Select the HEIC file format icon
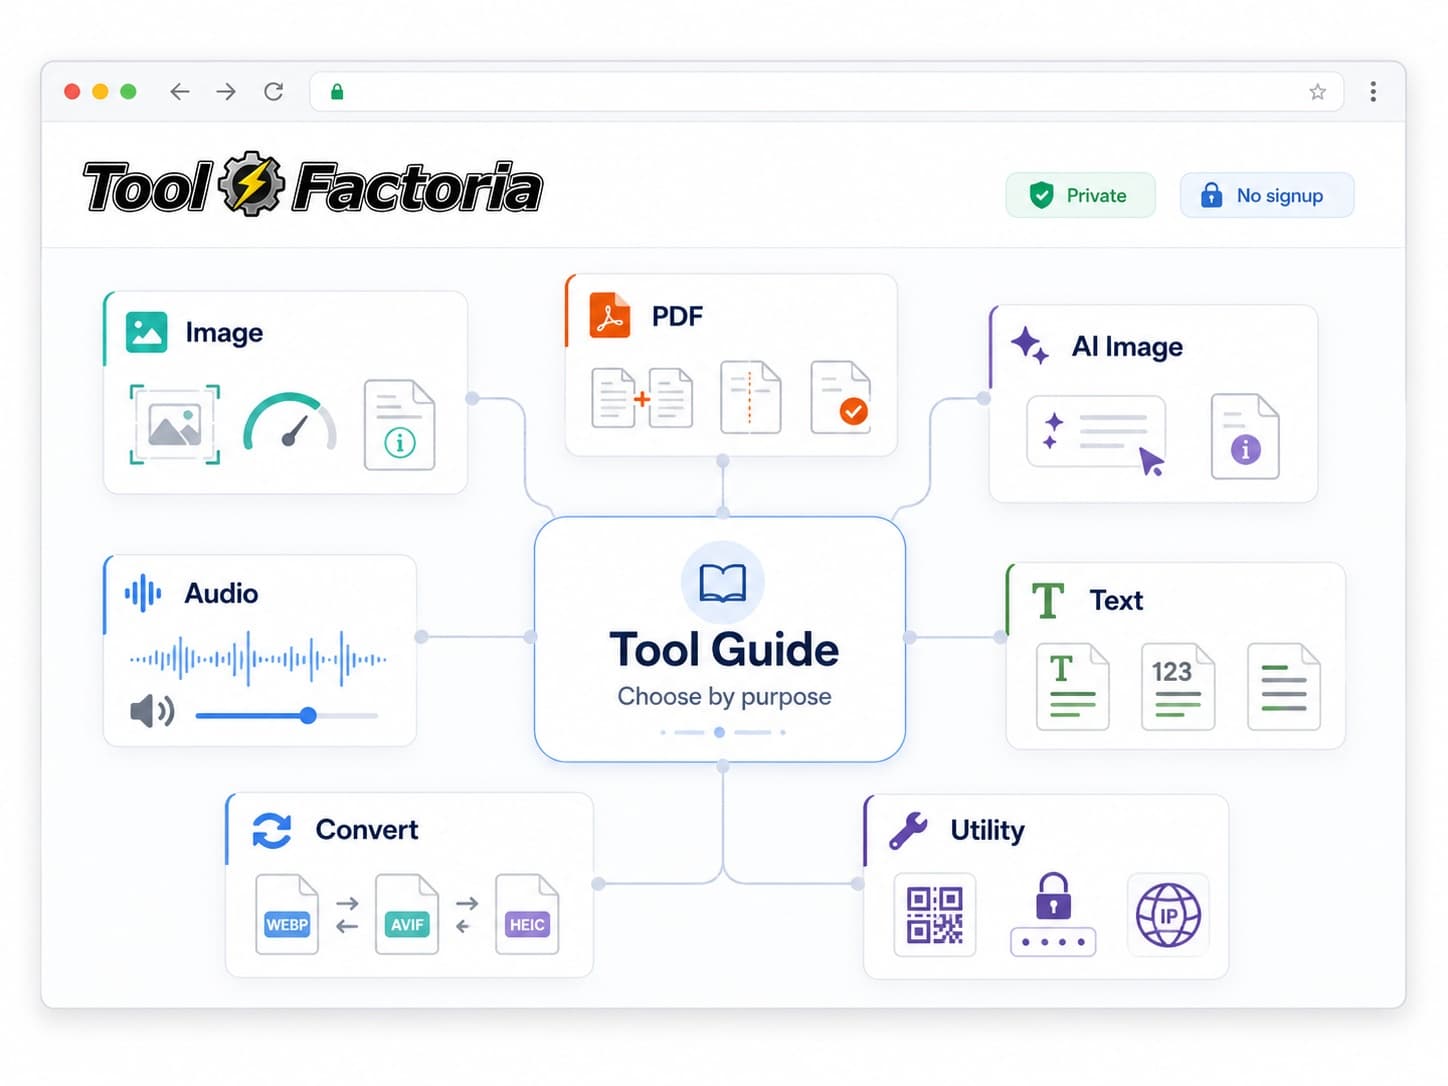Image resolution: width=1448 pixels, height=1086 pixels. (x=527, y=914)
